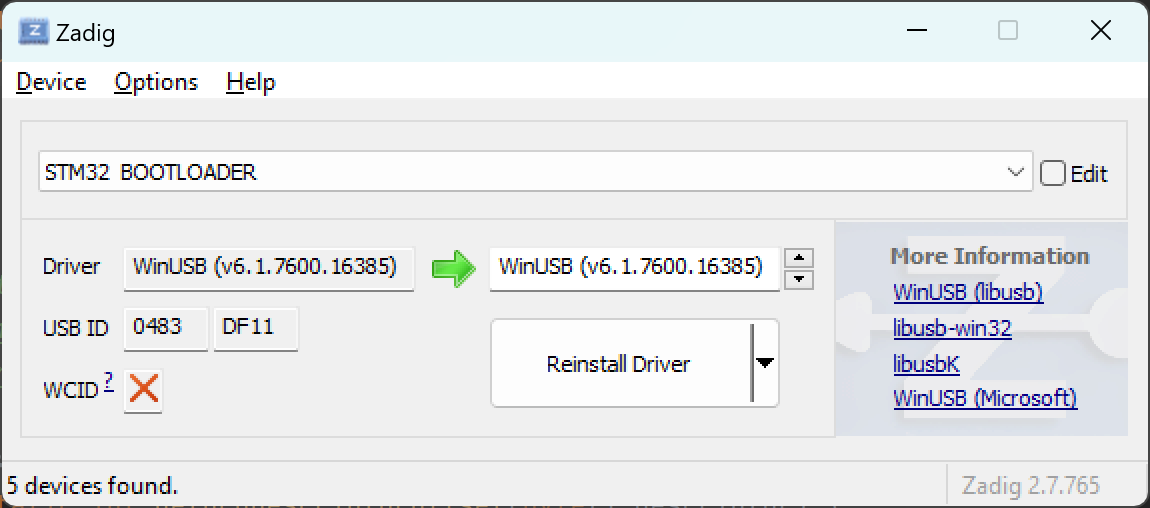Open the WCID question mark help link
Screen dimensions: 1150x508
(109, 382)
